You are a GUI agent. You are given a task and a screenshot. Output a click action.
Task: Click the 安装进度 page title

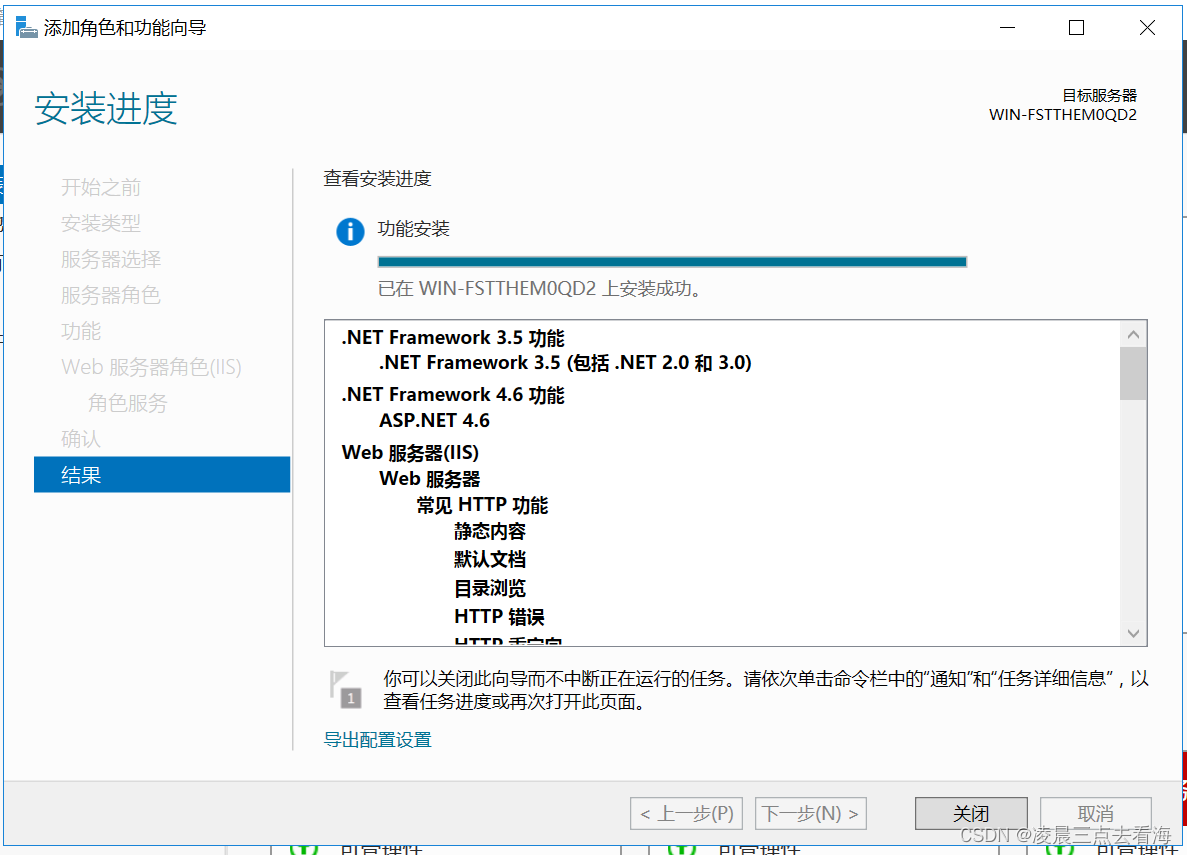[x=106, y=108]
